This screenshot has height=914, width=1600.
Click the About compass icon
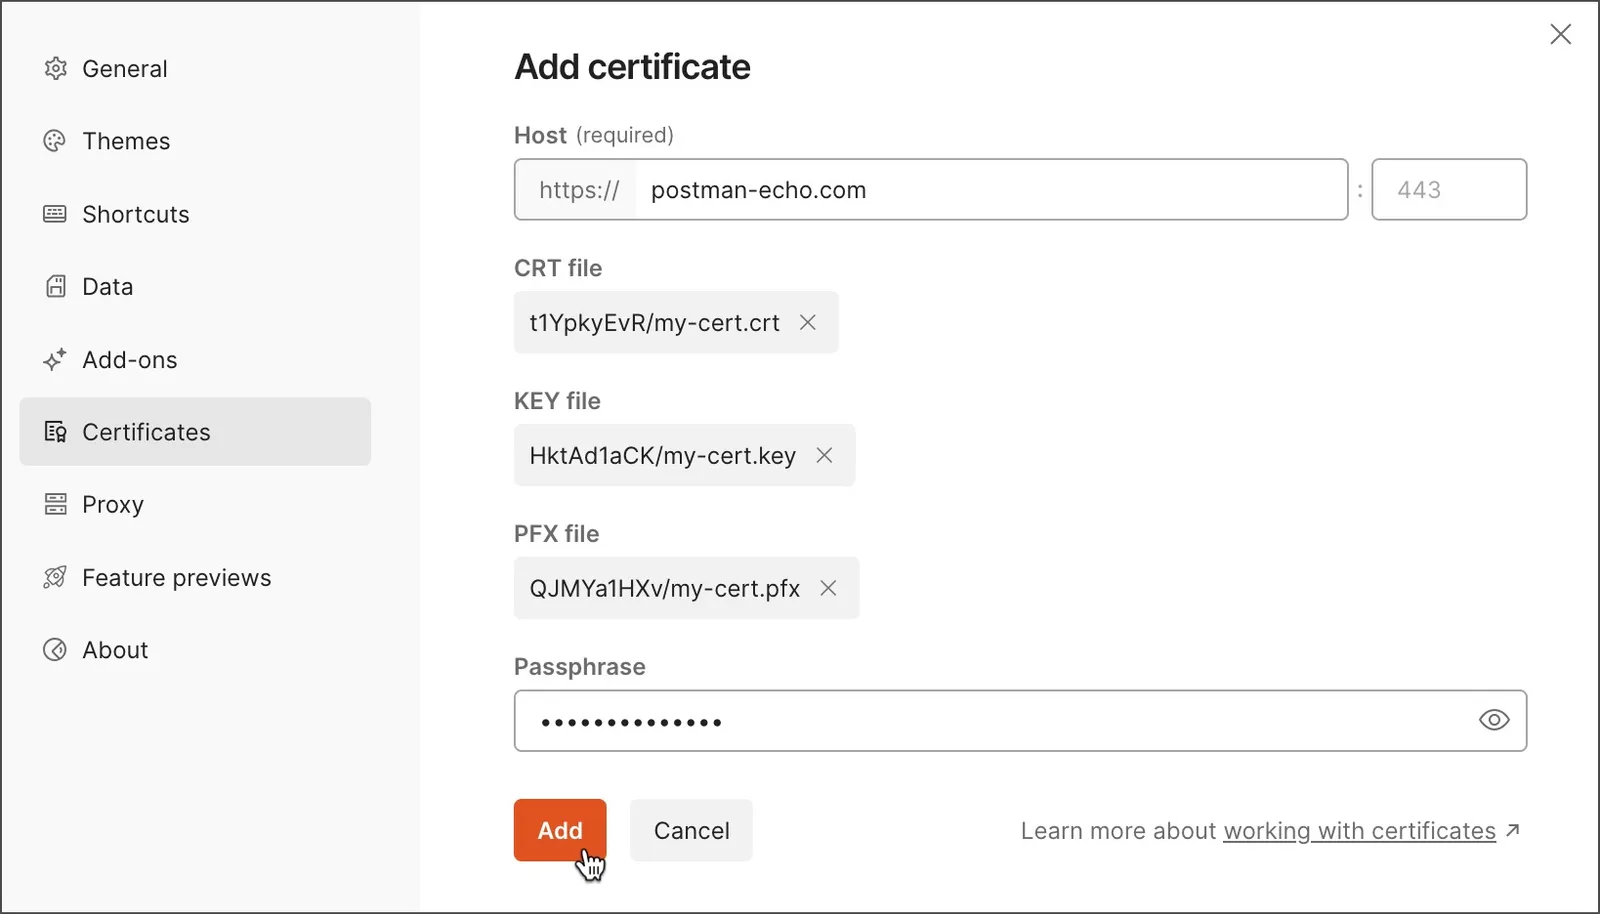coord(55,650)
